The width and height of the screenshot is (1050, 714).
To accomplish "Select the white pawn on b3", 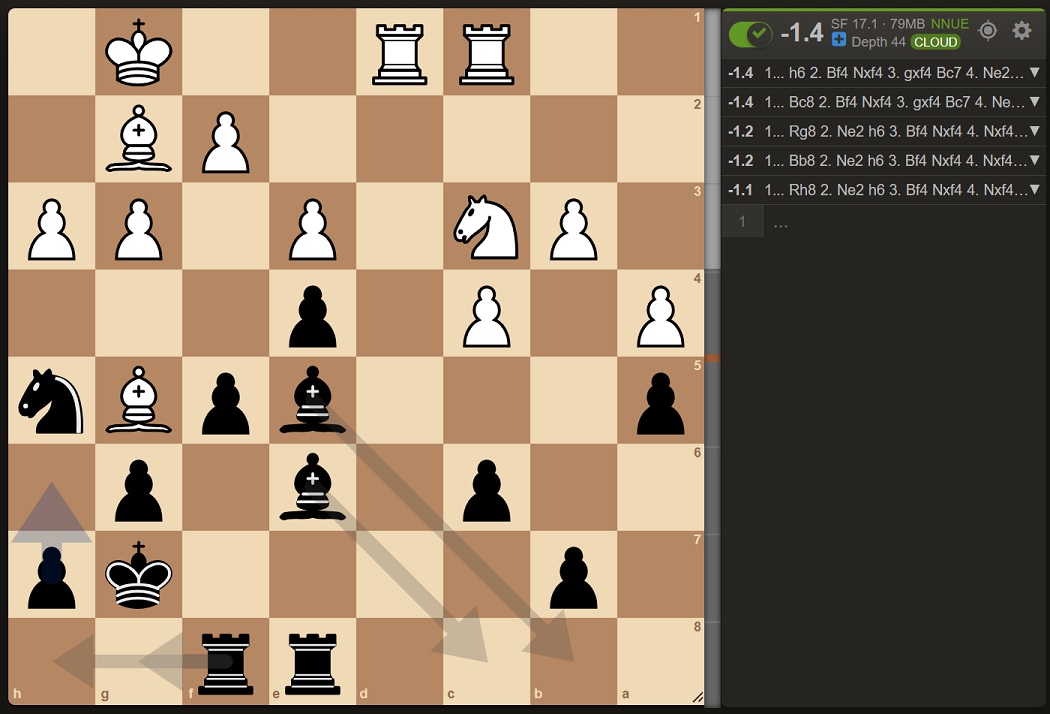I will point(574,230).
